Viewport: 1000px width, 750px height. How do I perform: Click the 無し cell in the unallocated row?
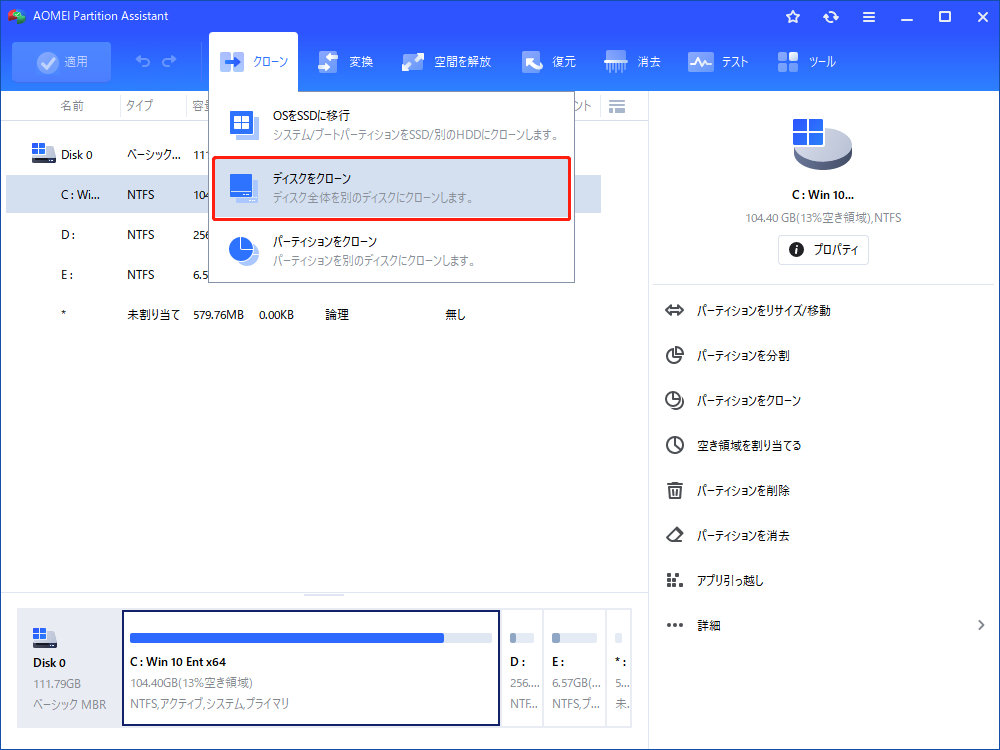(455, 314)
